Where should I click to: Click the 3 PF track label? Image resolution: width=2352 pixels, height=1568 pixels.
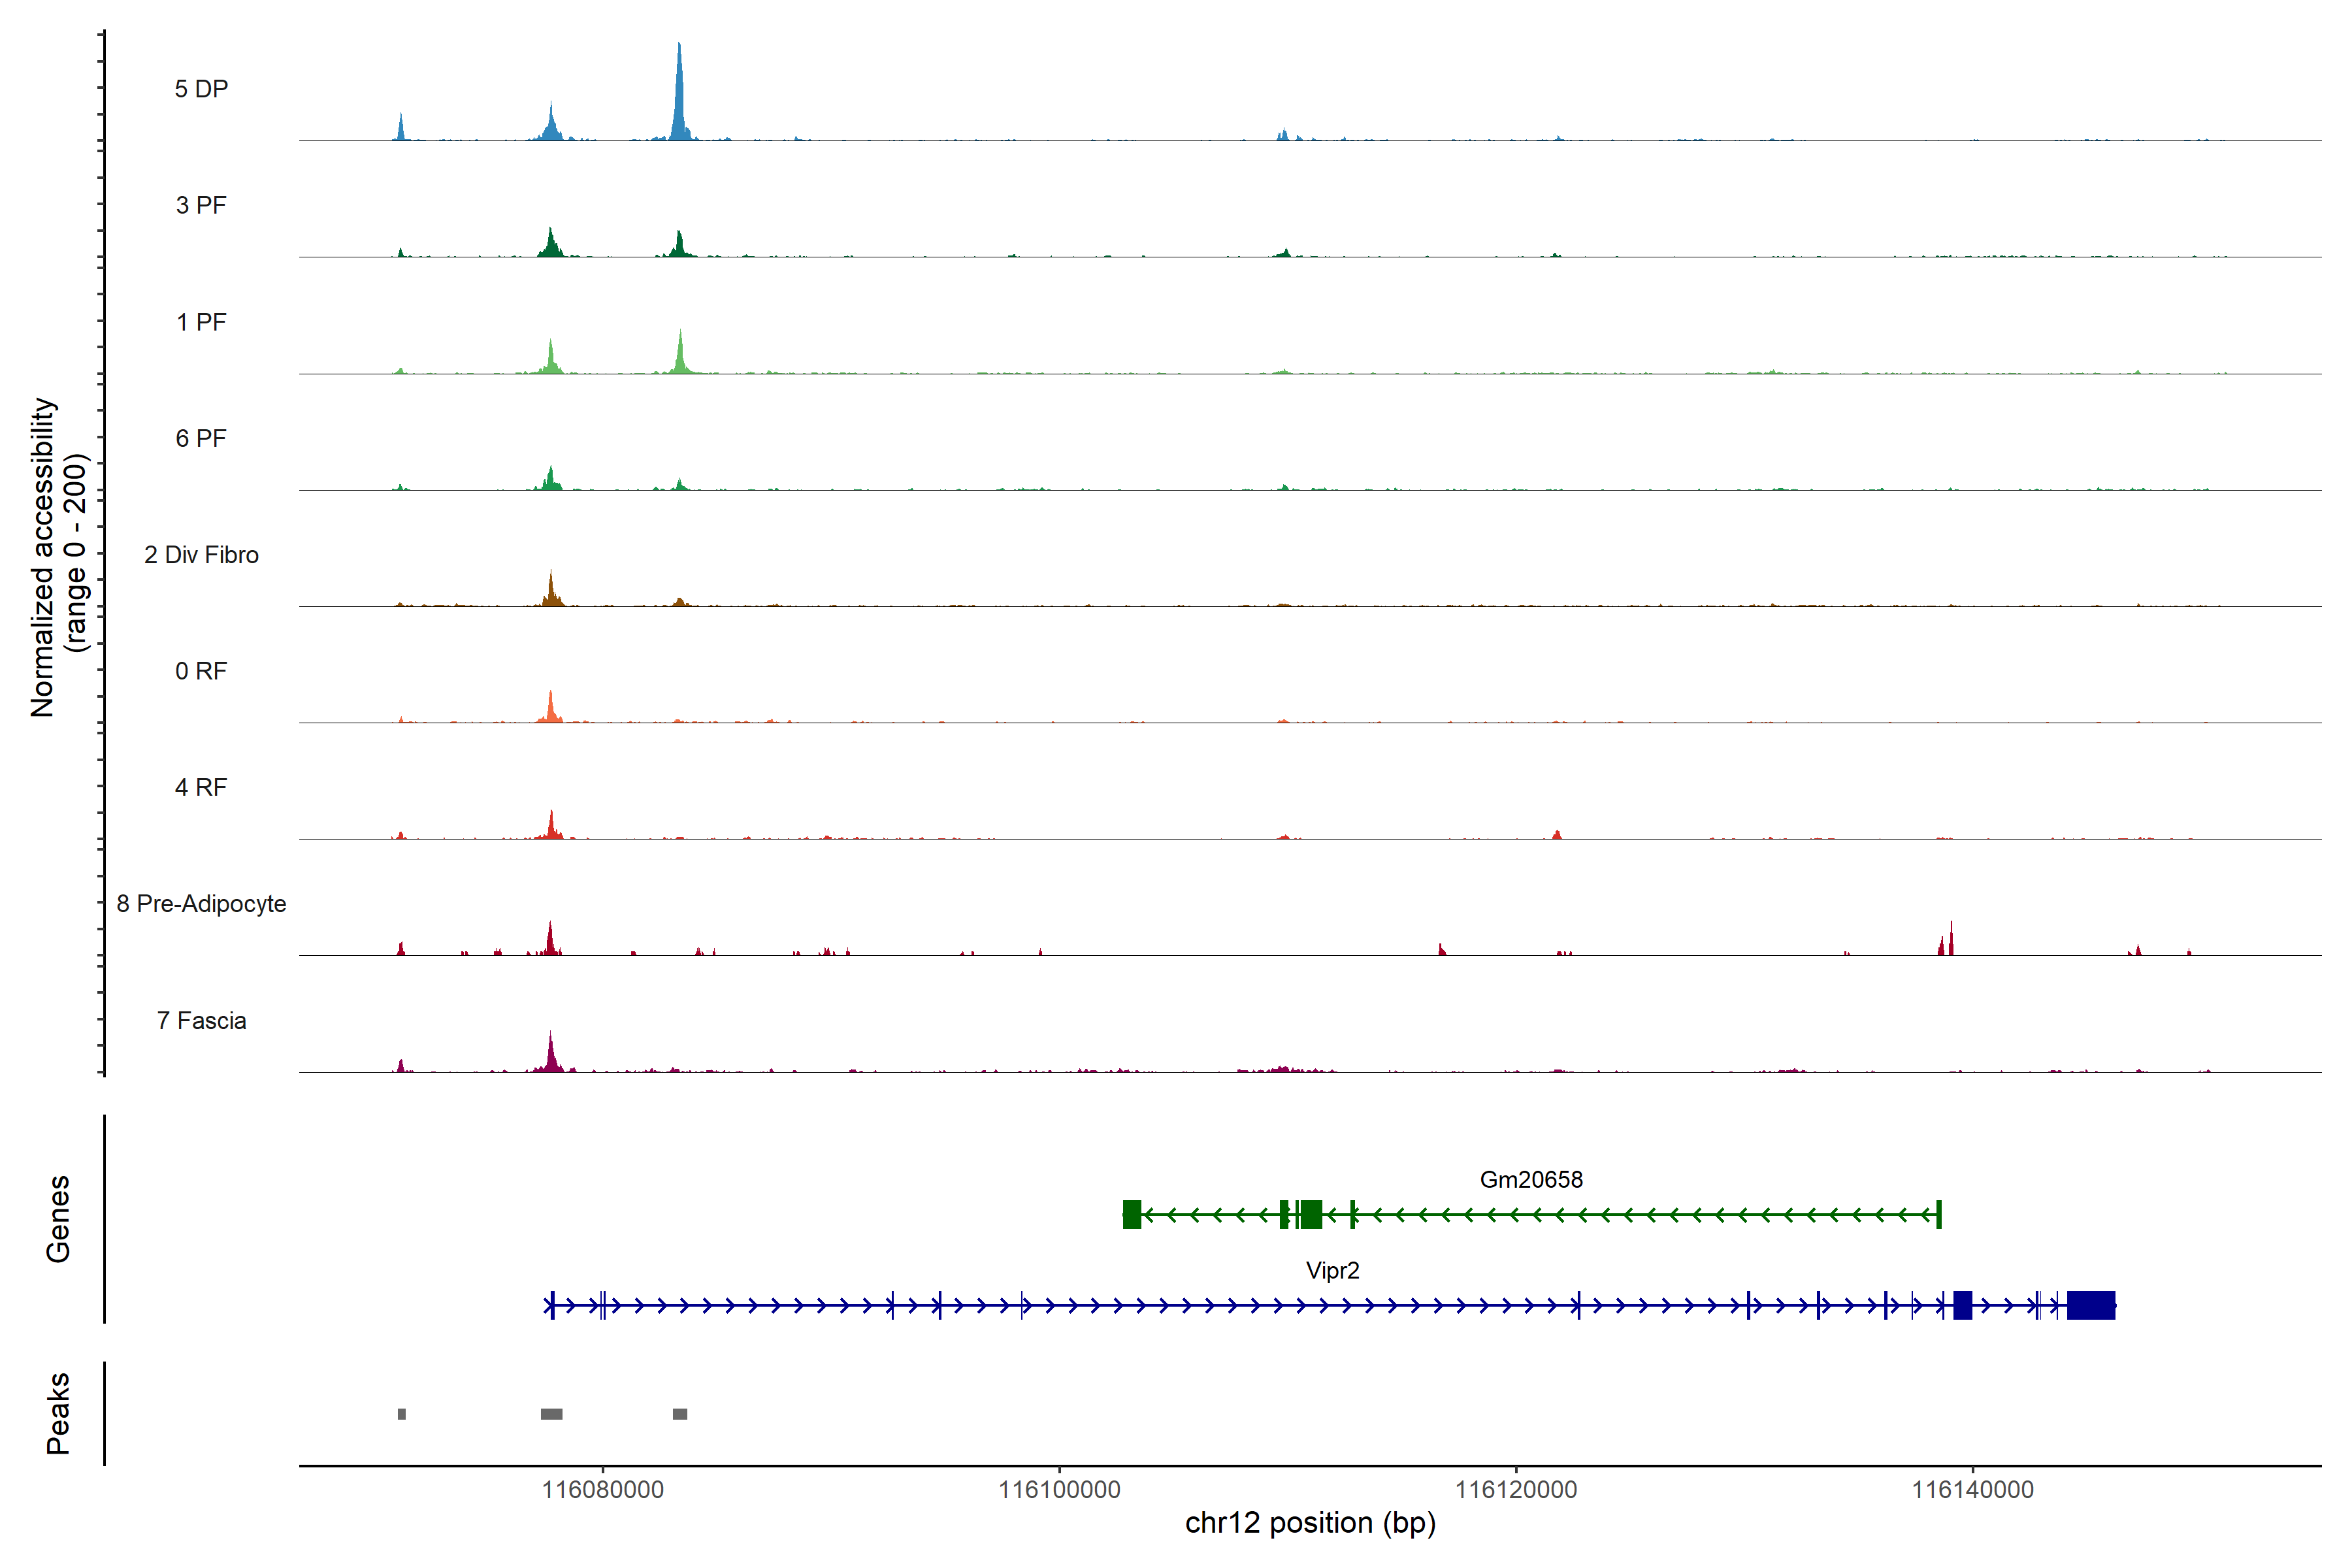pos(201,205)
